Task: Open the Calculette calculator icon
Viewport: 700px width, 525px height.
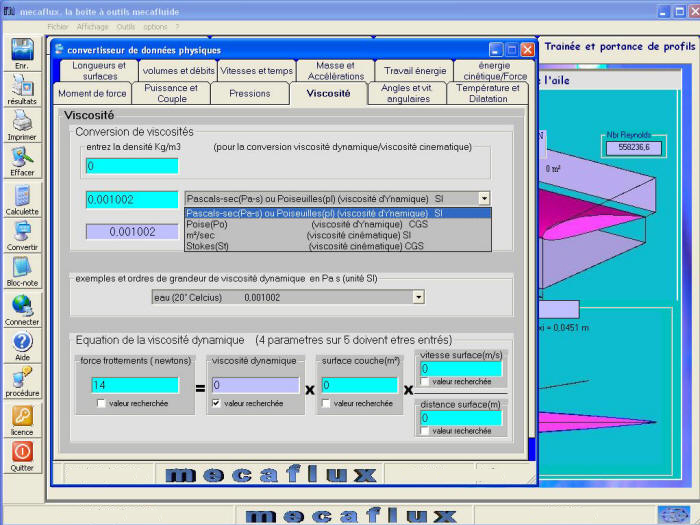Action: [x=22, y=196]
